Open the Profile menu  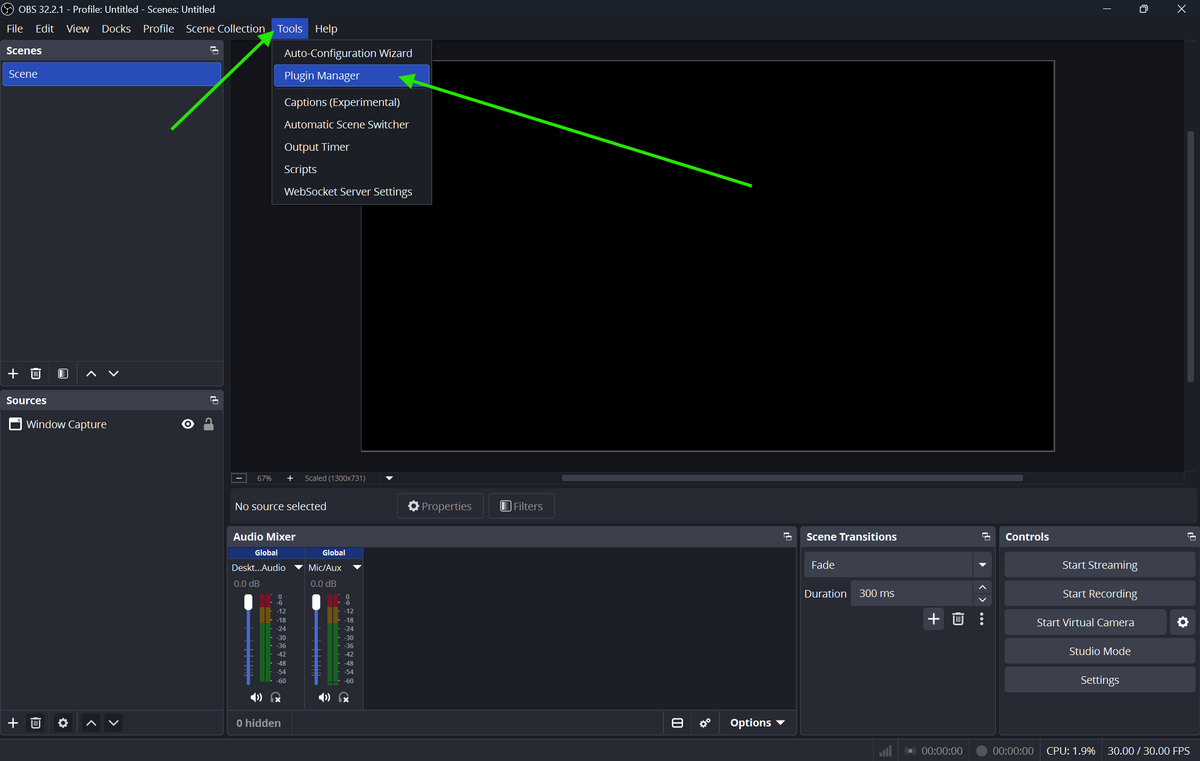[x=158, y=28]
